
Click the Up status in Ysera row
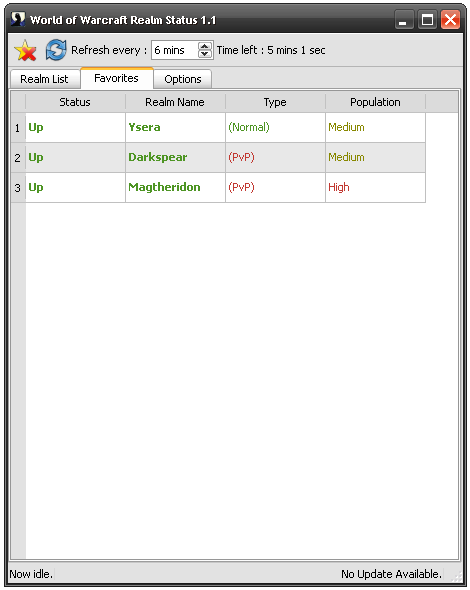pyautogui.click(x=75, y=128)
